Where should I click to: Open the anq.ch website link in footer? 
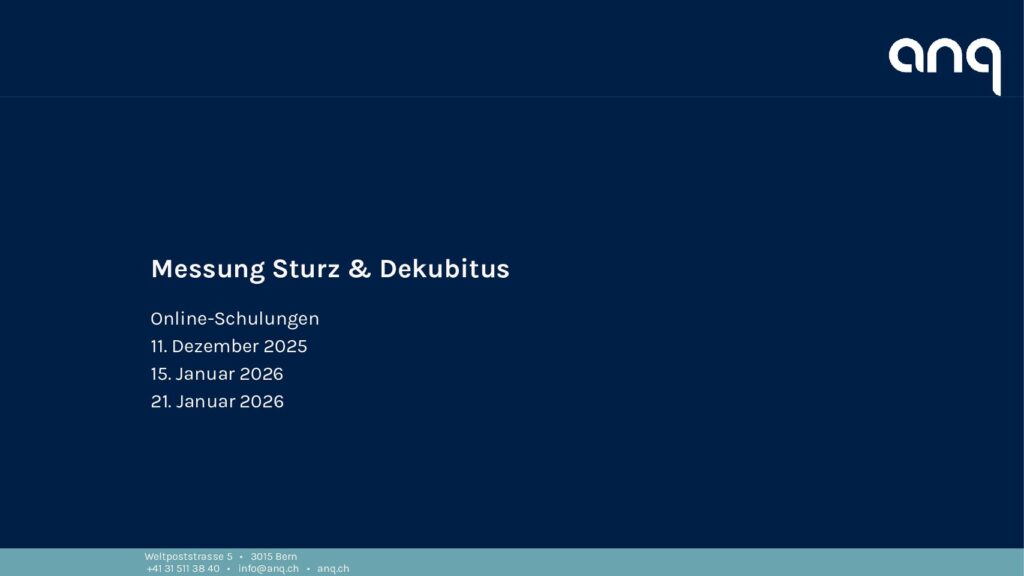click(333, 569)
